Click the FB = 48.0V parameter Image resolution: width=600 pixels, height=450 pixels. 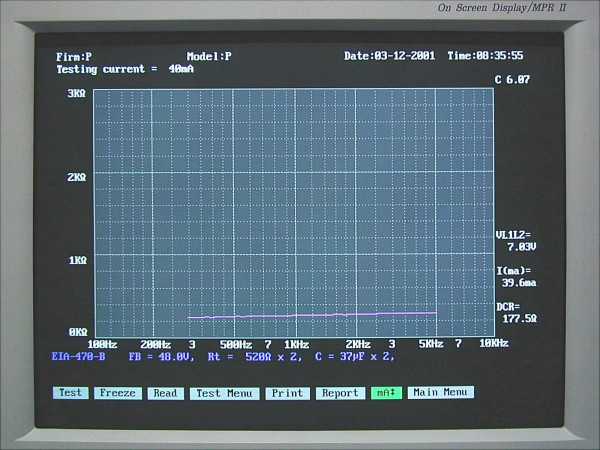161,357
